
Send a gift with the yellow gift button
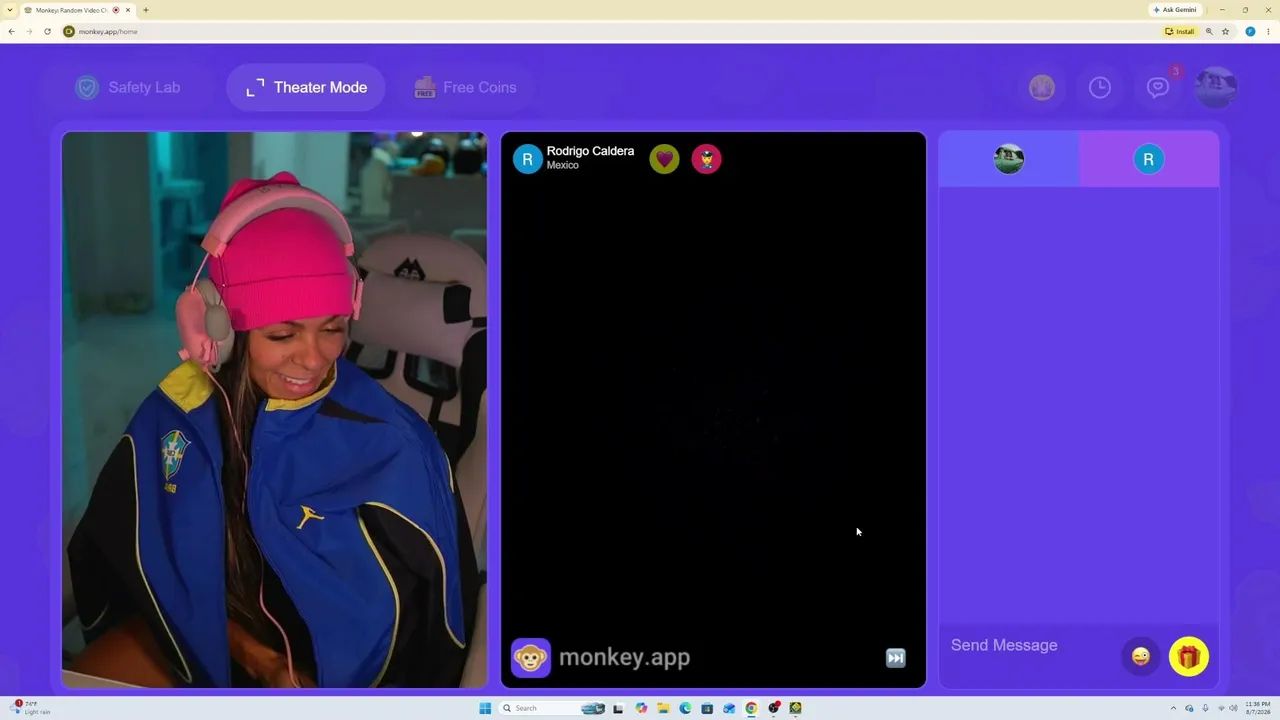pos(1188,657)
